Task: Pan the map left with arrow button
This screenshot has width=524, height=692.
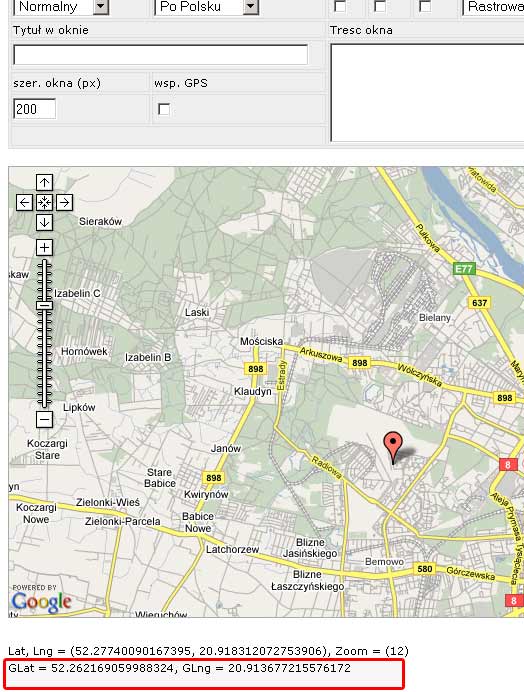Action: point(24,203)
